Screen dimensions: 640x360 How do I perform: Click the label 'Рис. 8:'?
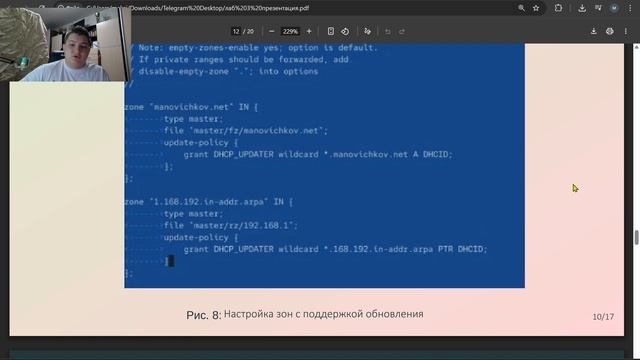click(x=204, y=315)
